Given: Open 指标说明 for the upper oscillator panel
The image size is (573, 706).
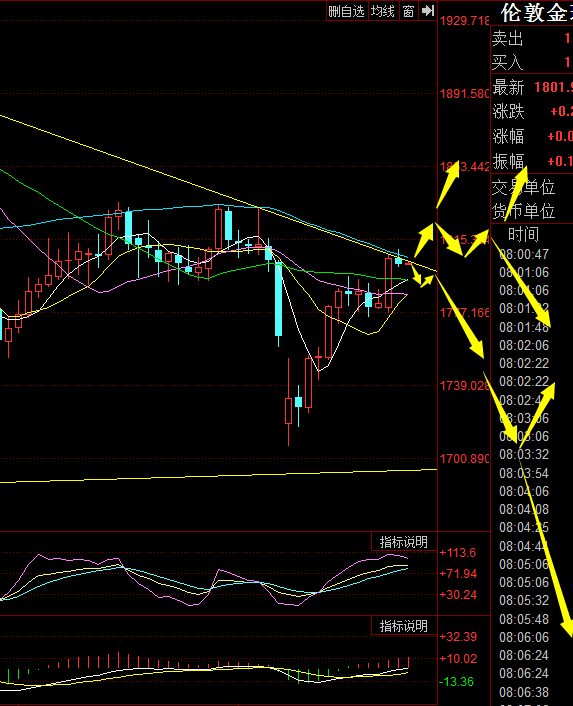Looking at the screenshot, I should point(404,542).
